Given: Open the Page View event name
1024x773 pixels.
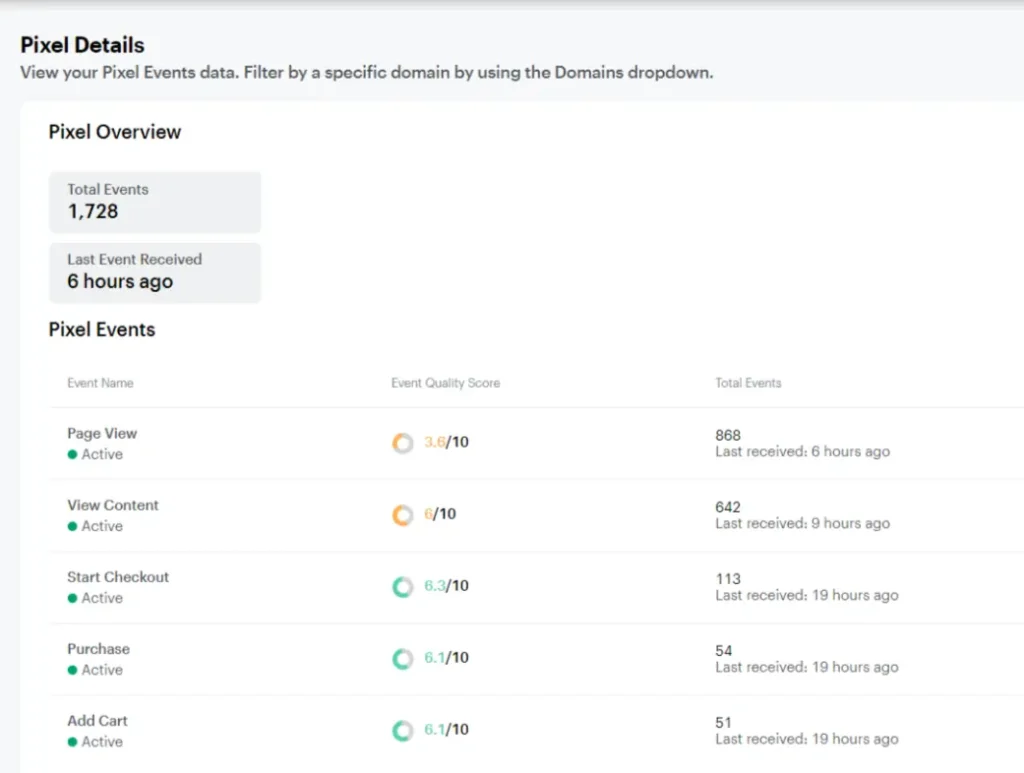Looking at the screenshot, I should 102,433.
